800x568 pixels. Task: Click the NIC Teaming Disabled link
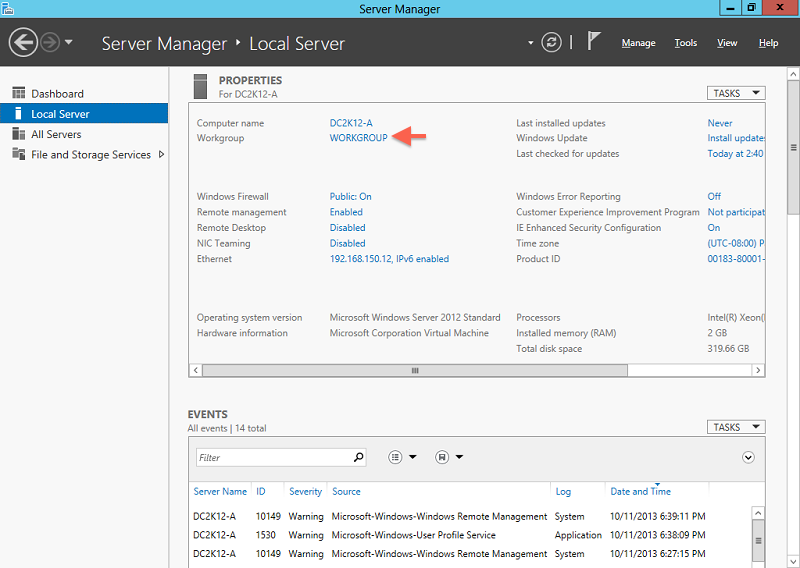347,243
